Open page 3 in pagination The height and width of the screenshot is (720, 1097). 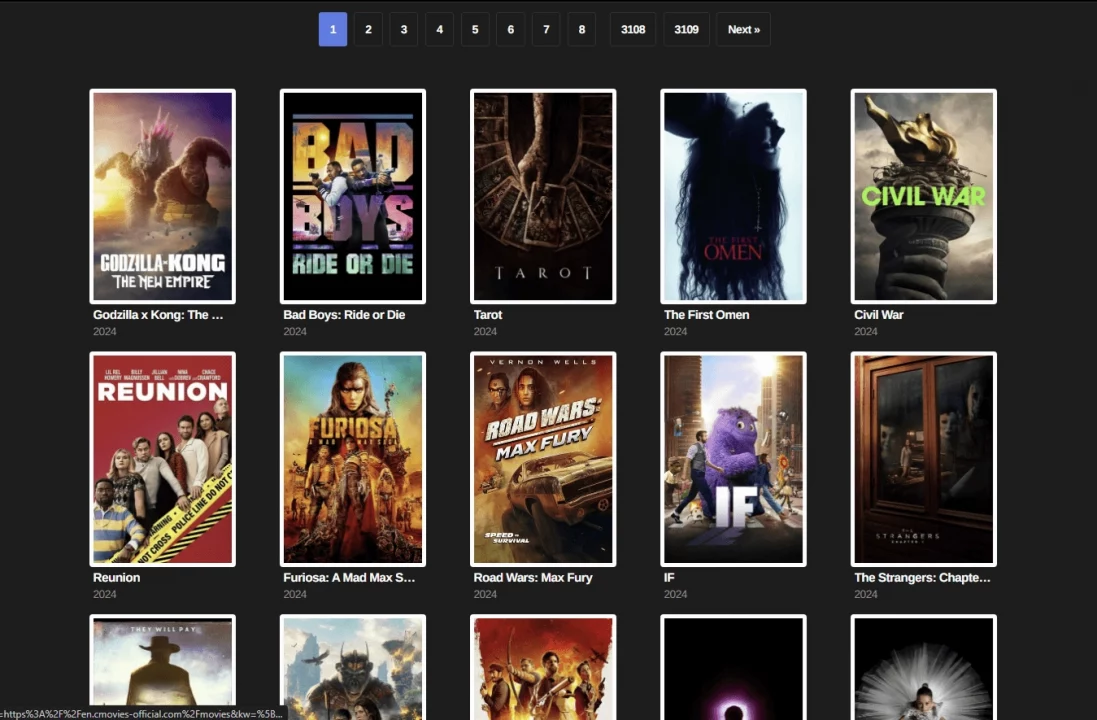(x=403, y=29)
